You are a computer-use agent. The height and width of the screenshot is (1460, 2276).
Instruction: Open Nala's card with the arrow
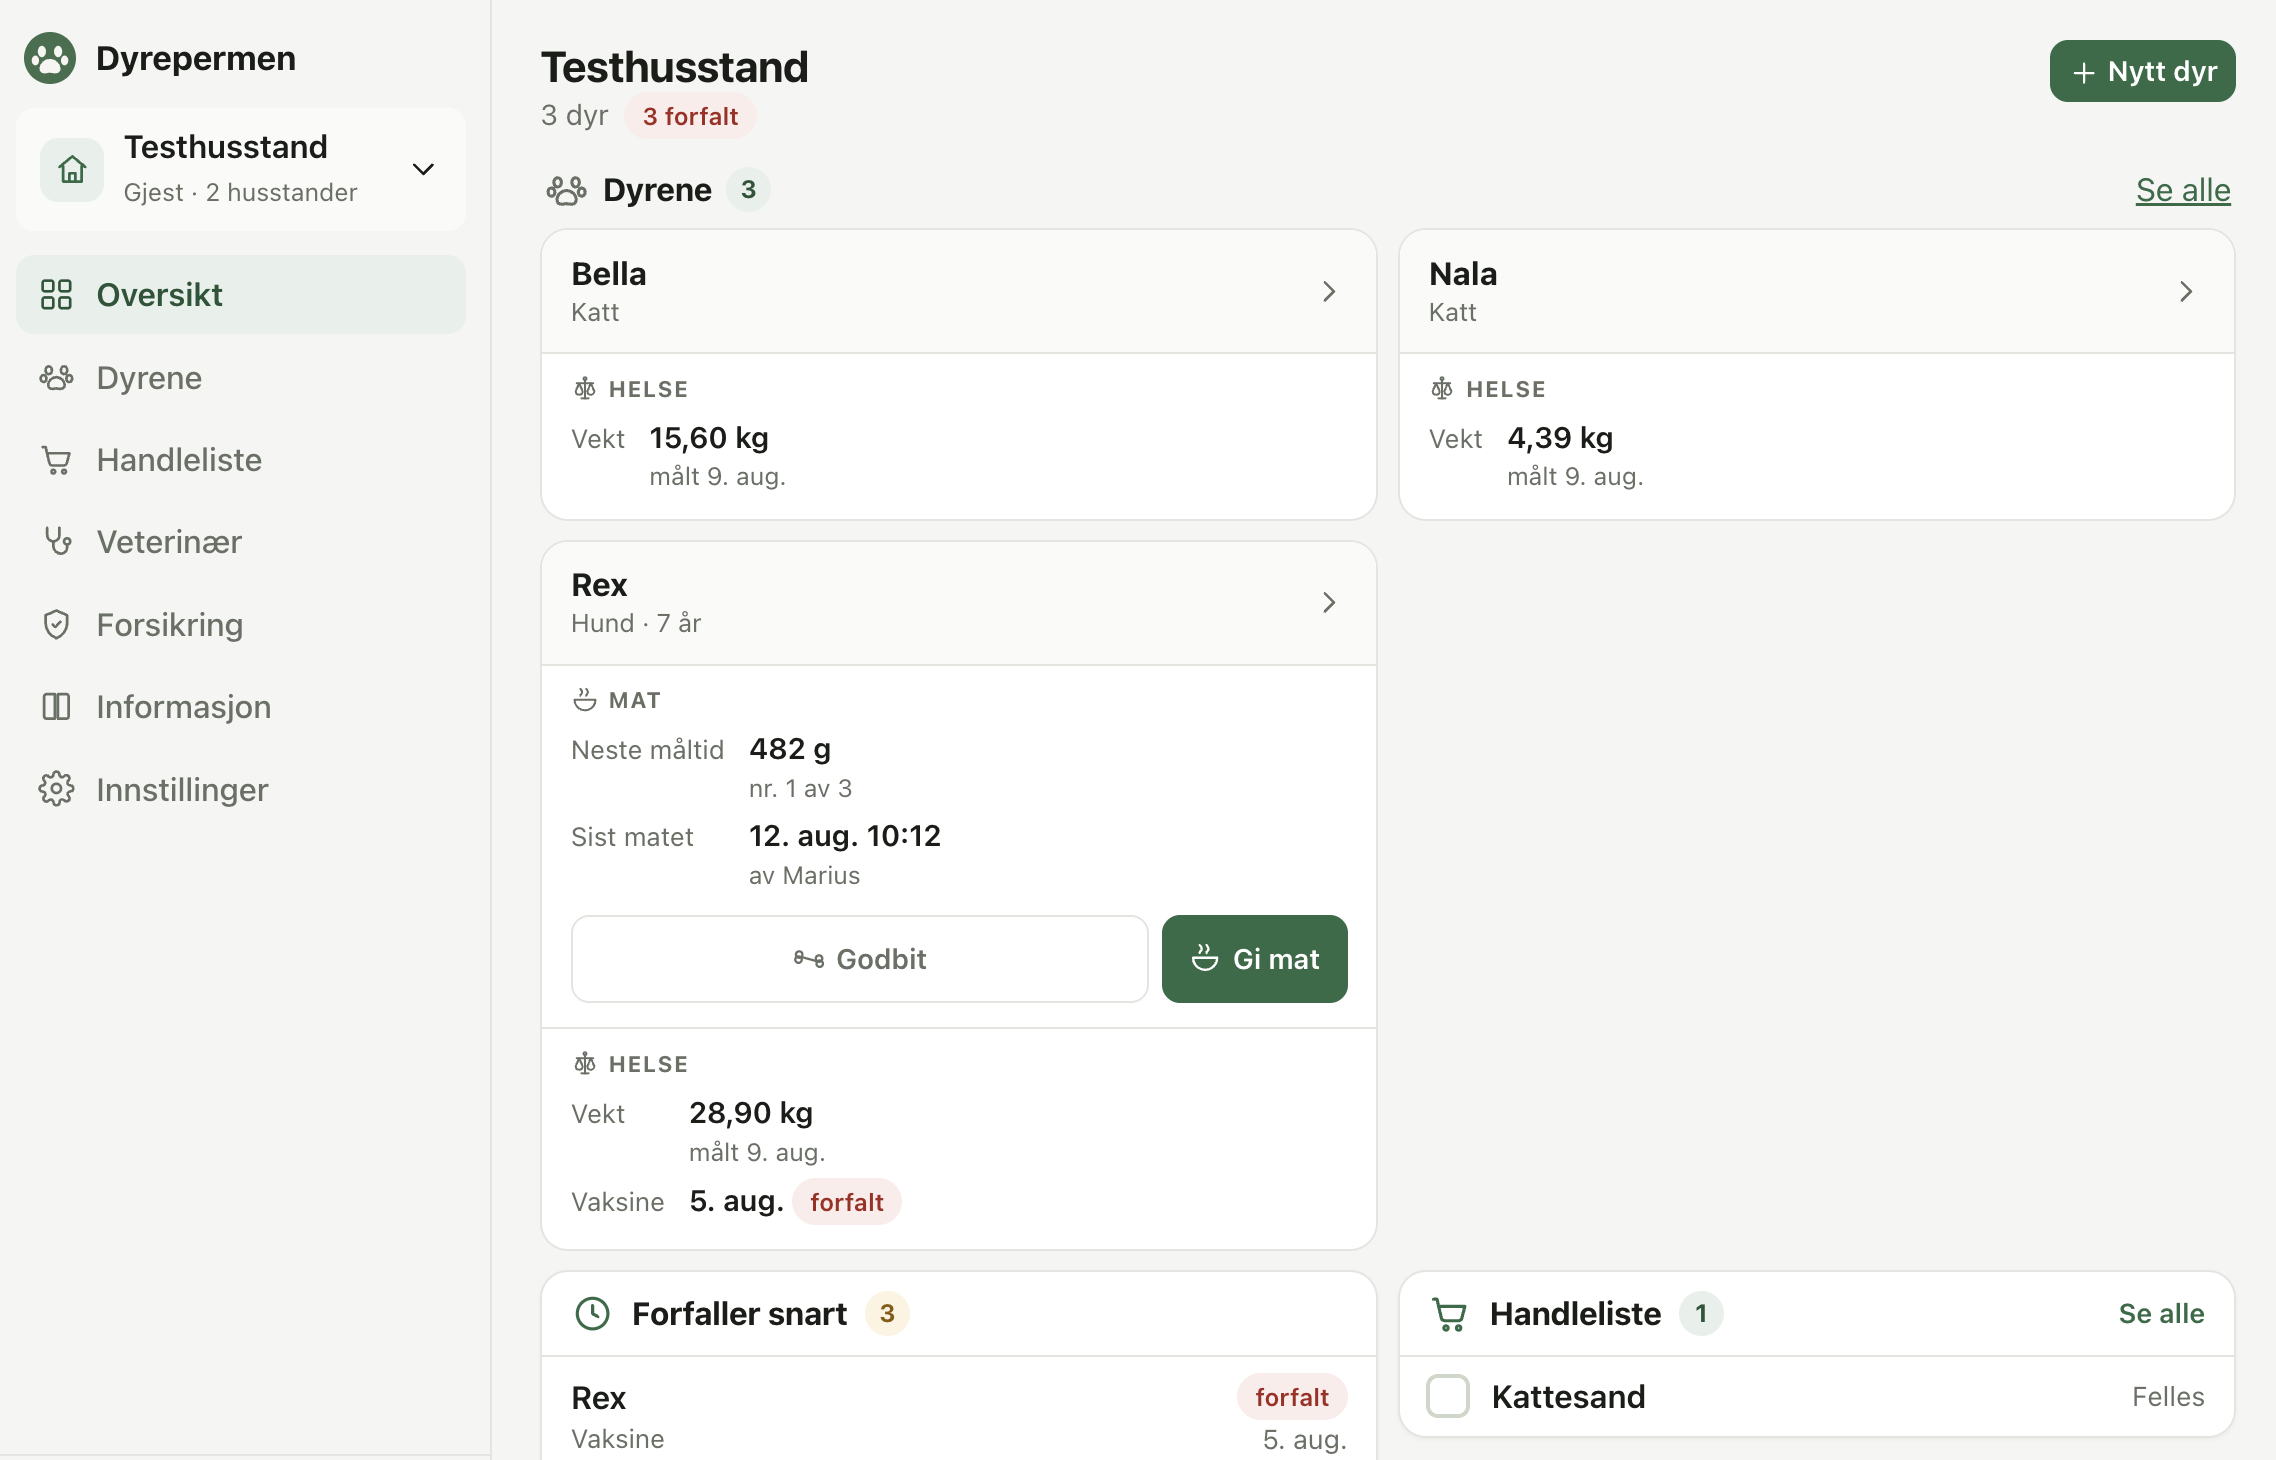coord(2186,292)
